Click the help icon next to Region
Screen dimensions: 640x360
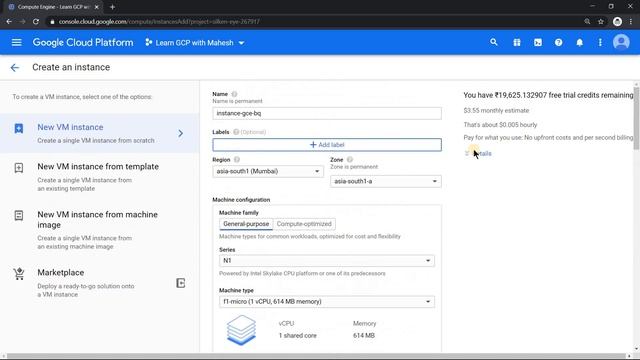[237, 160]
